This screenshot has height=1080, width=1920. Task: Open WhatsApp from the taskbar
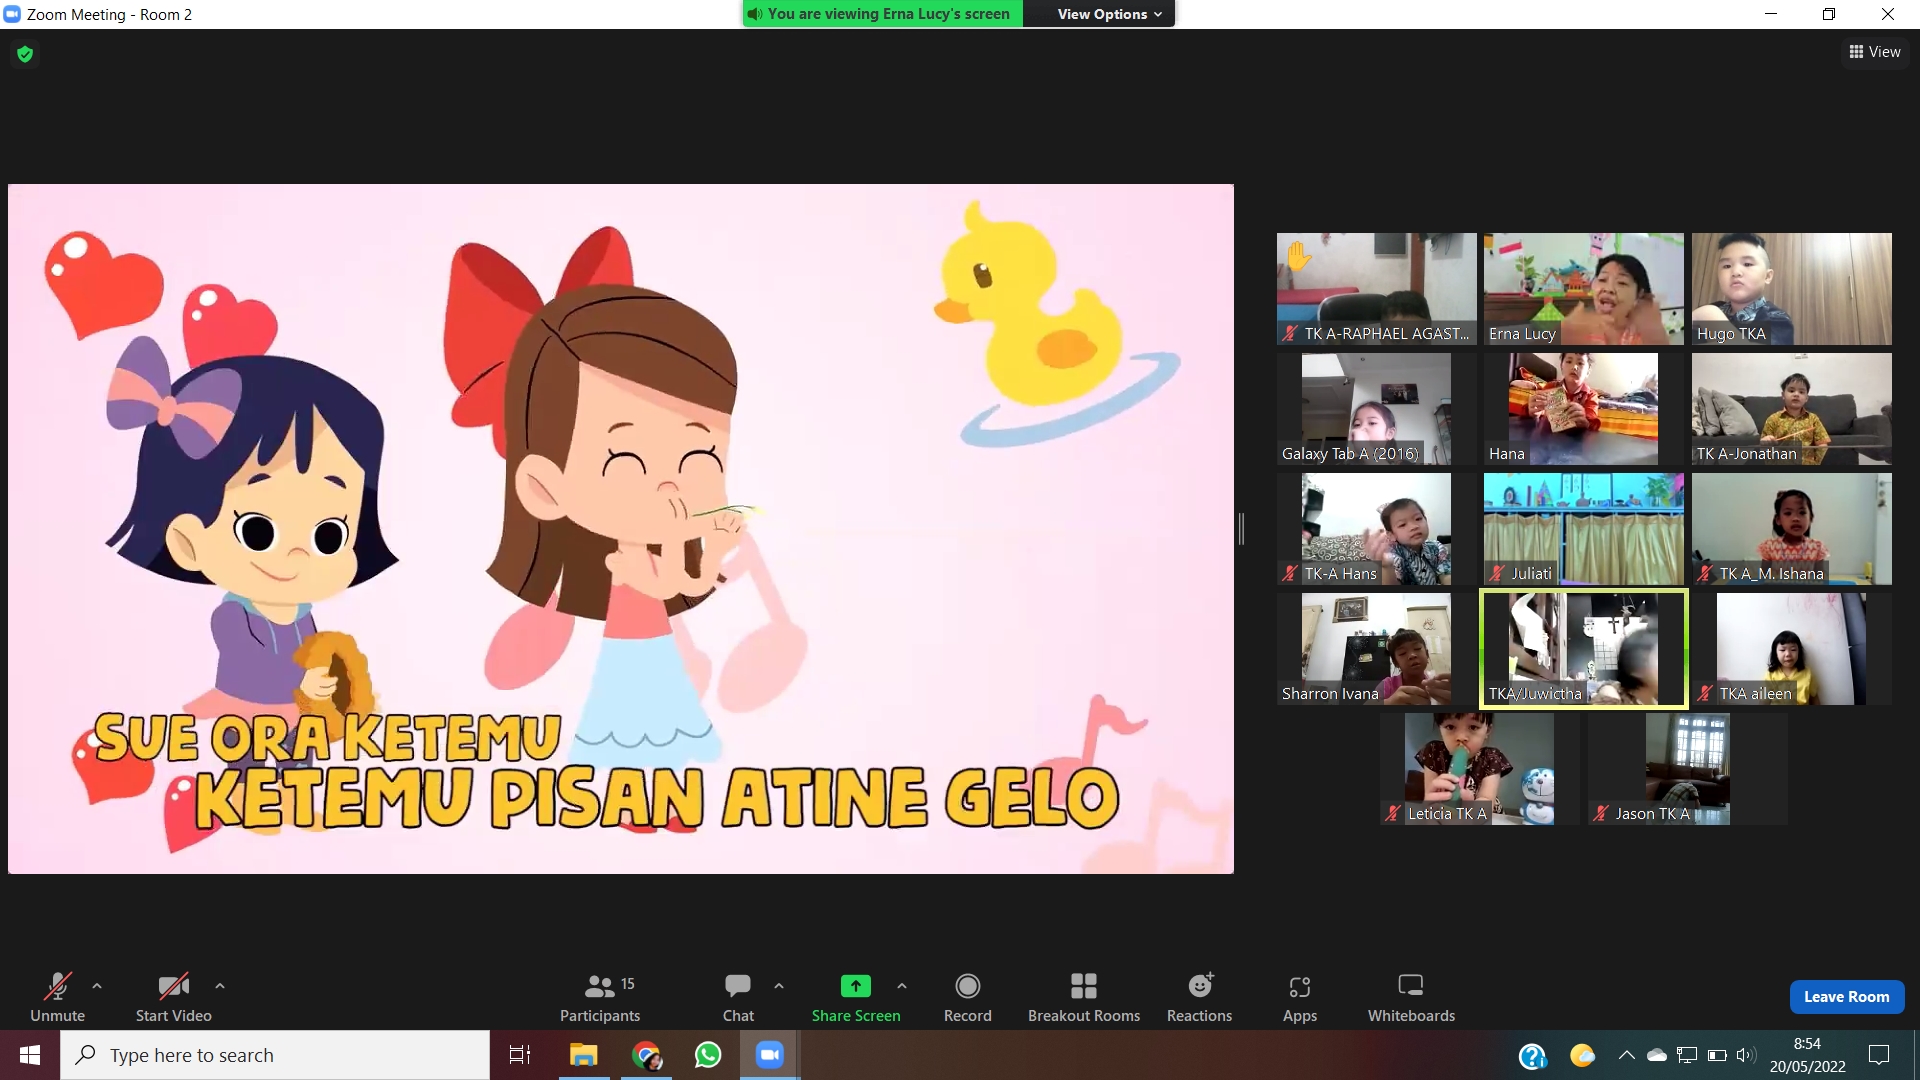click(x=708, y=1055)
